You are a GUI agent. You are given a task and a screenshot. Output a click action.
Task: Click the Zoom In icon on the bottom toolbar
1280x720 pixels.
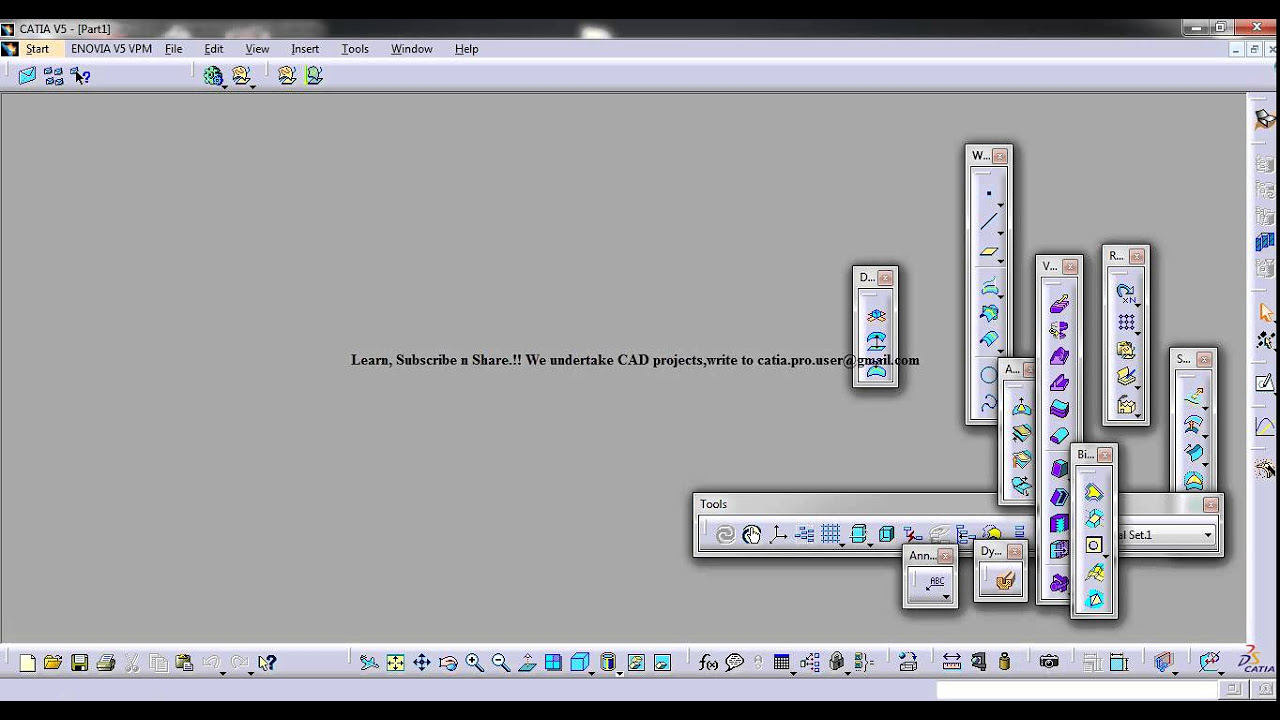pos(474,662)
